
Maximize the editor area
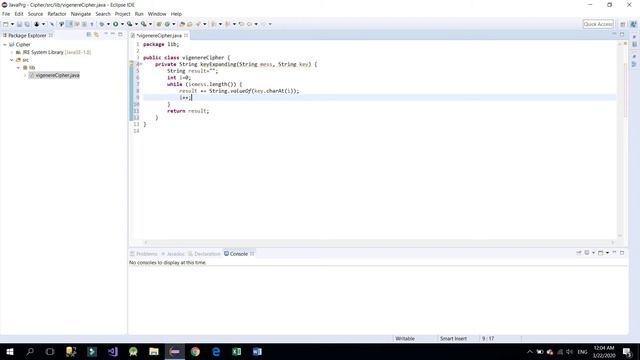[x=622, y=35]
